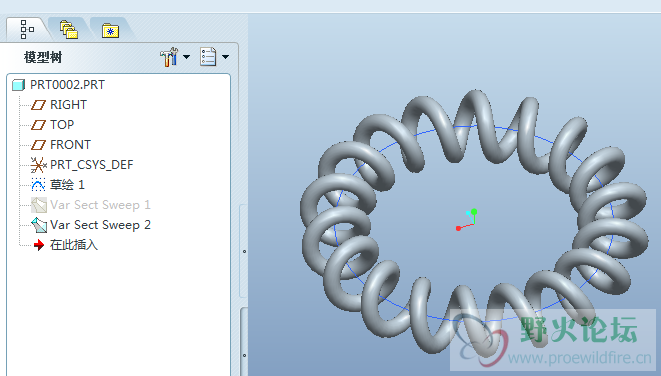Click the navigator panel collapse handle
This screenshot has width=661, height=376.
pos(244,251)
